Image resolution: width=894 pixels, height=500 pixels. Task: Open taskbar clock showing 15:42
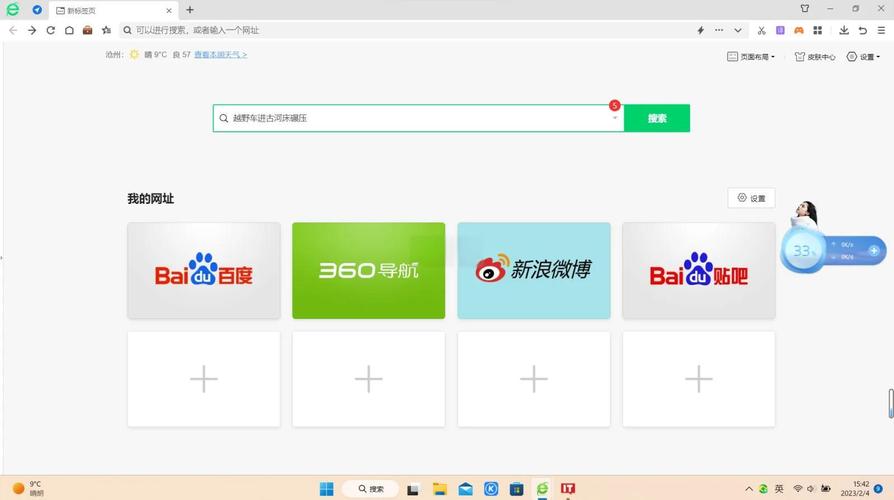(855, 489)
